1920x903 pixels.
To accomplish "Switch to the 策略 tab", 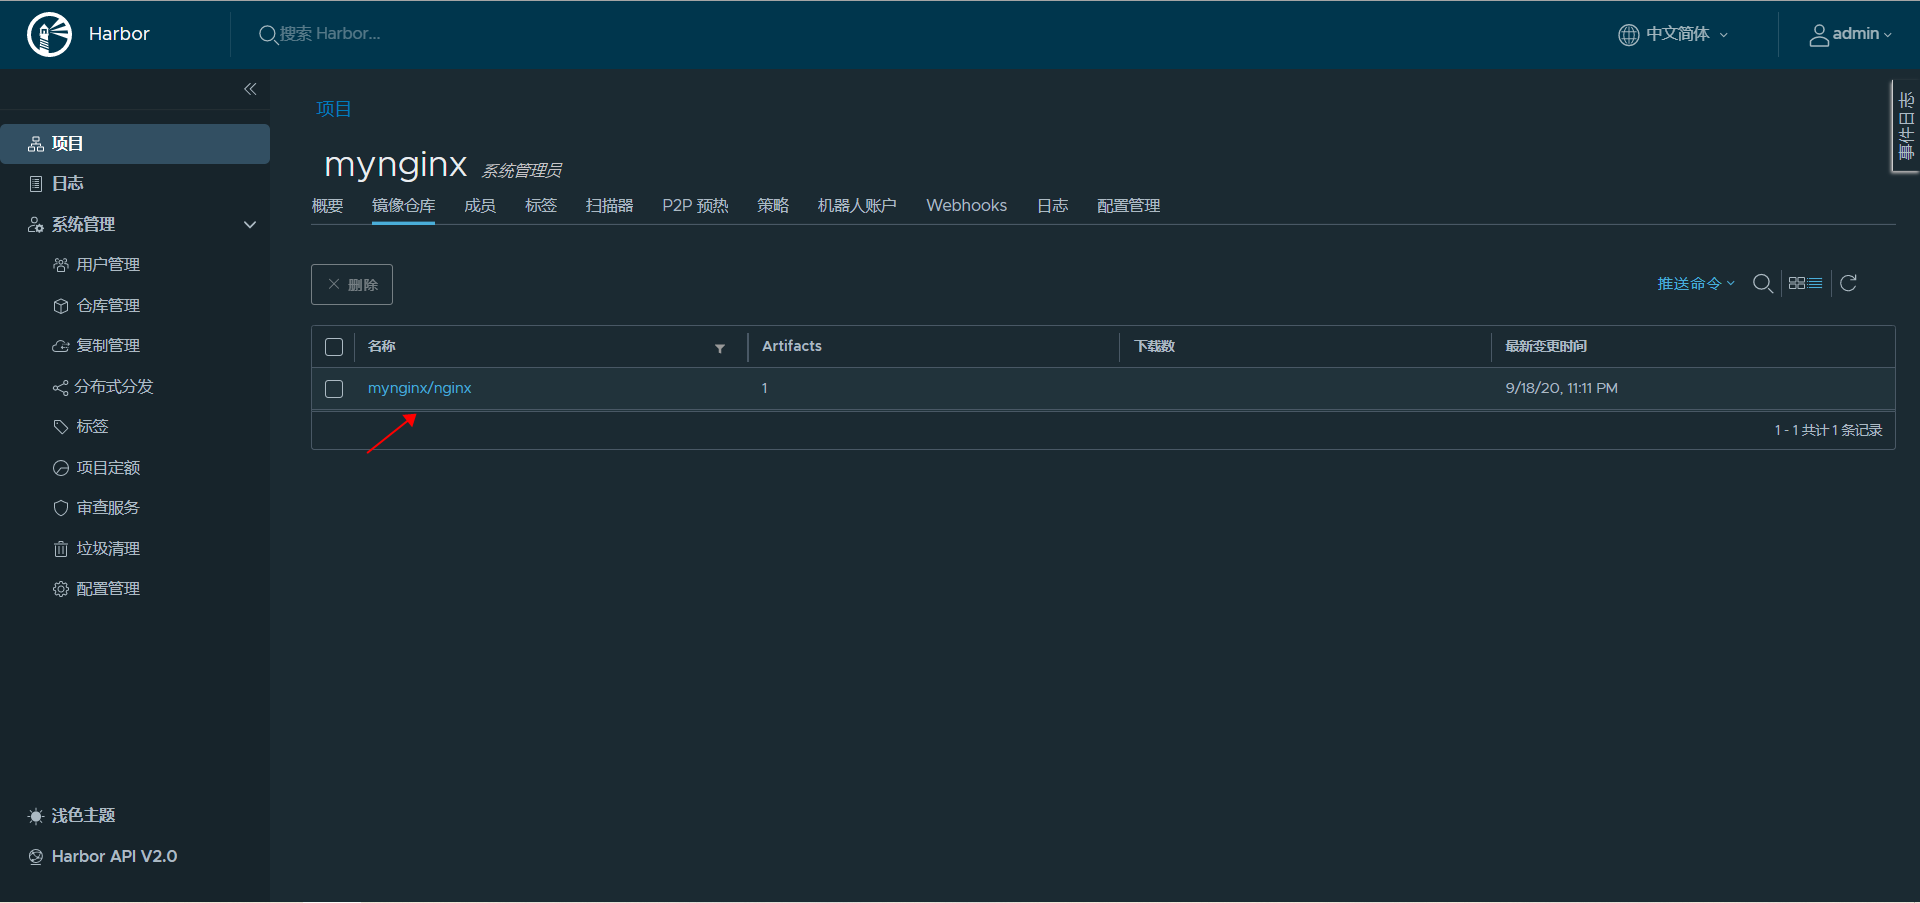I will 773,206.
